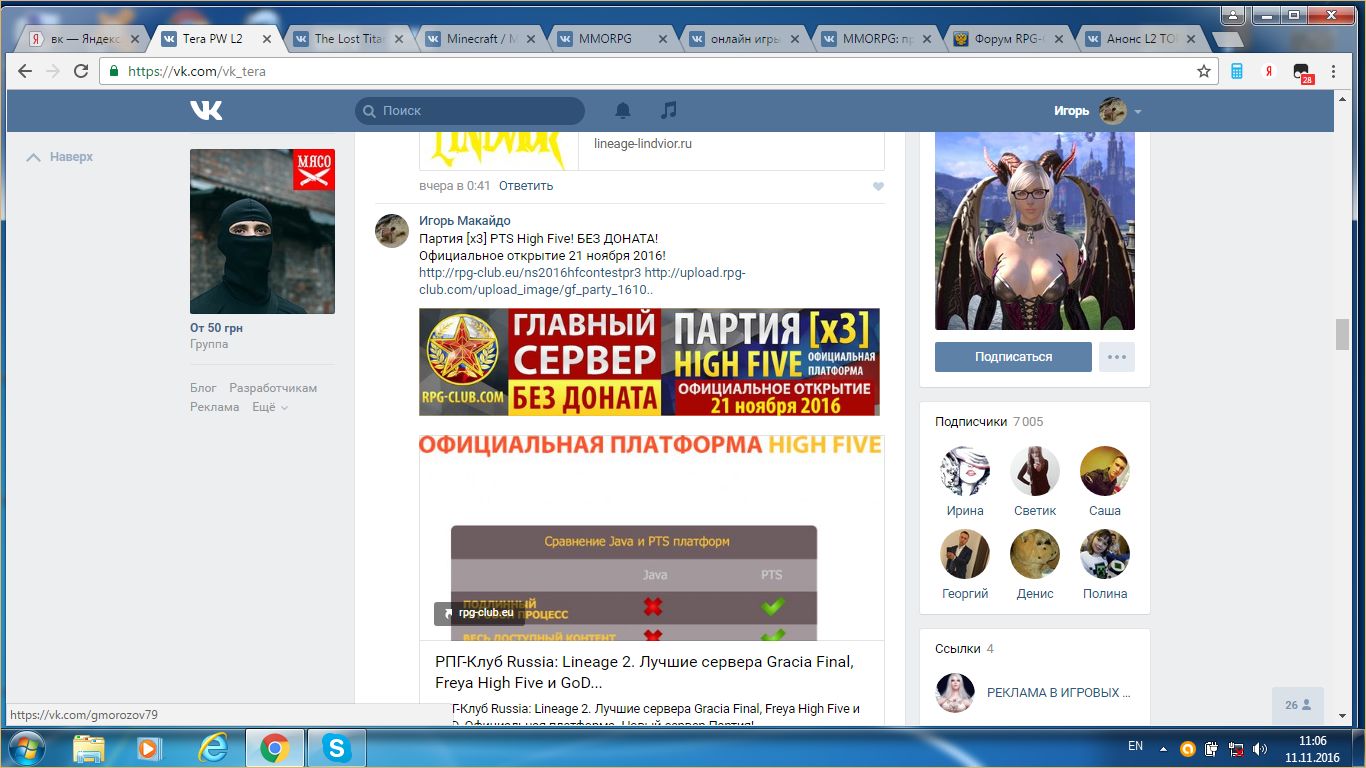This screenshot has width=1366, height=768.
Task: Bookmark this page with the star
Action: coord(1204,71)
